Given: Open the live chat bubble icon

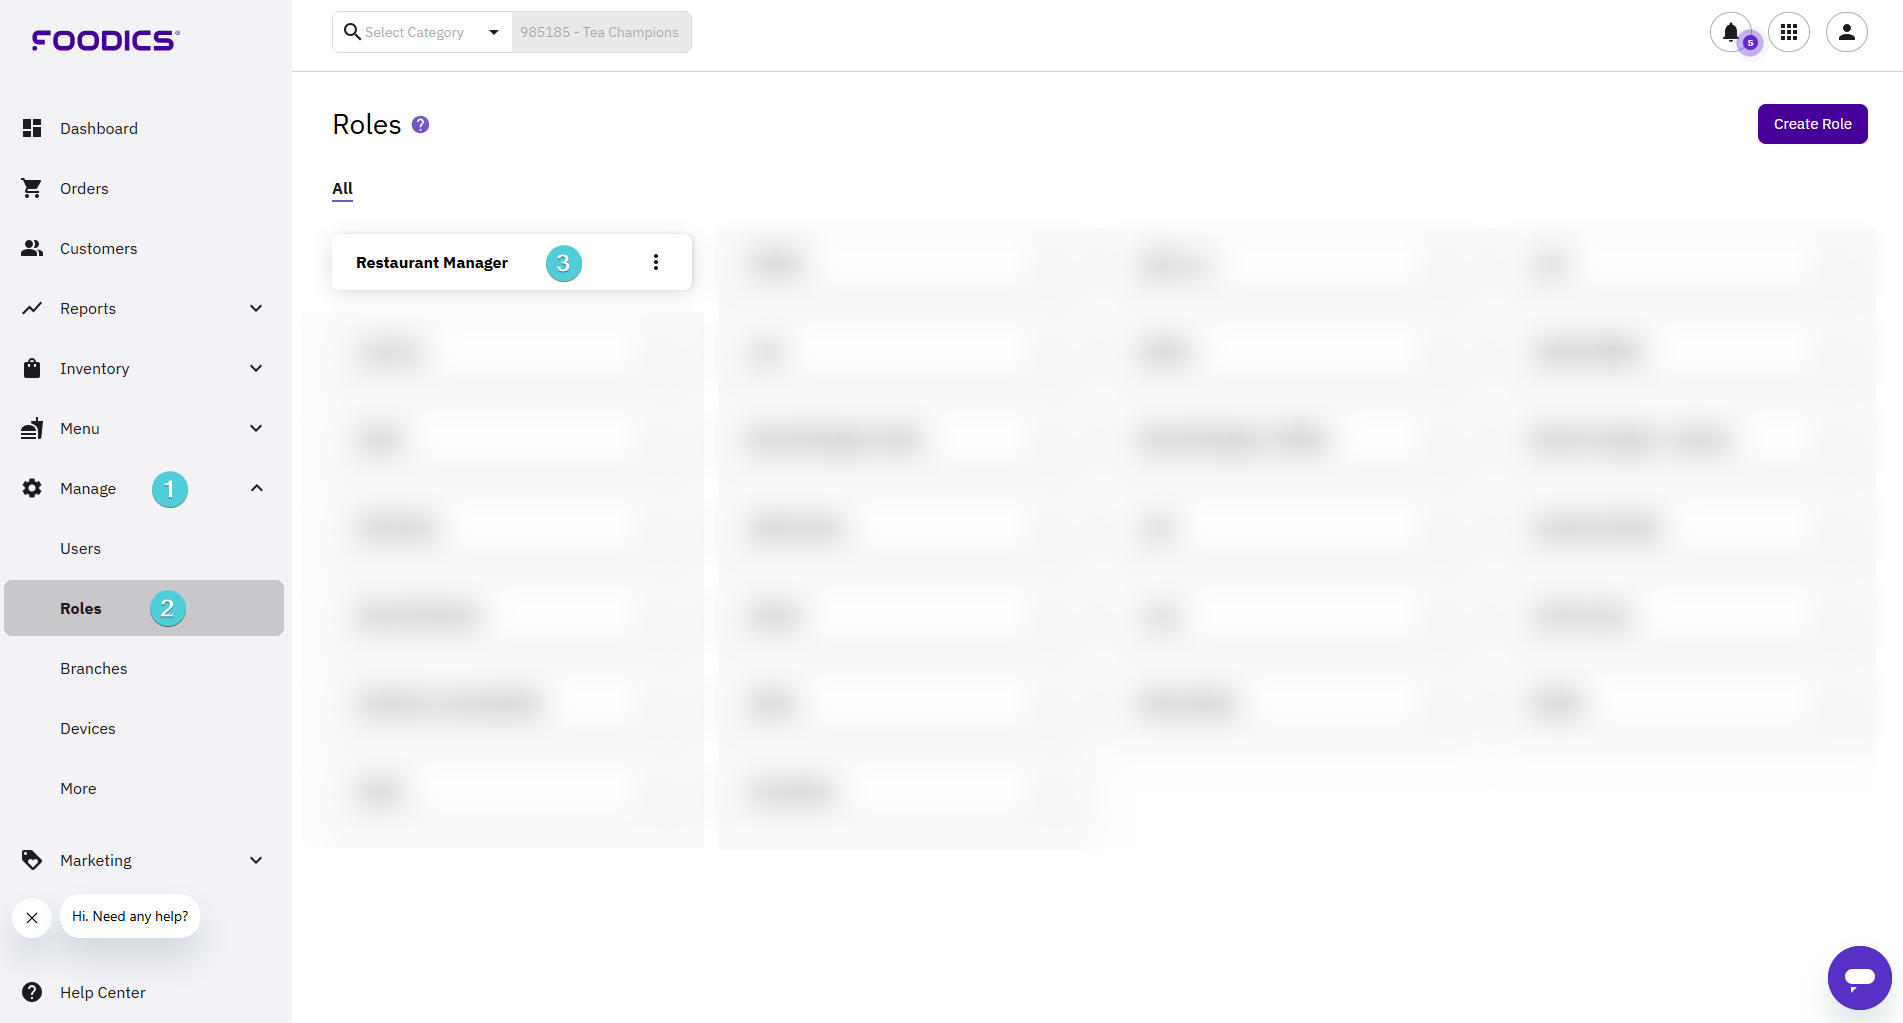Looking at the screenshot, I should click(1859, 977).
